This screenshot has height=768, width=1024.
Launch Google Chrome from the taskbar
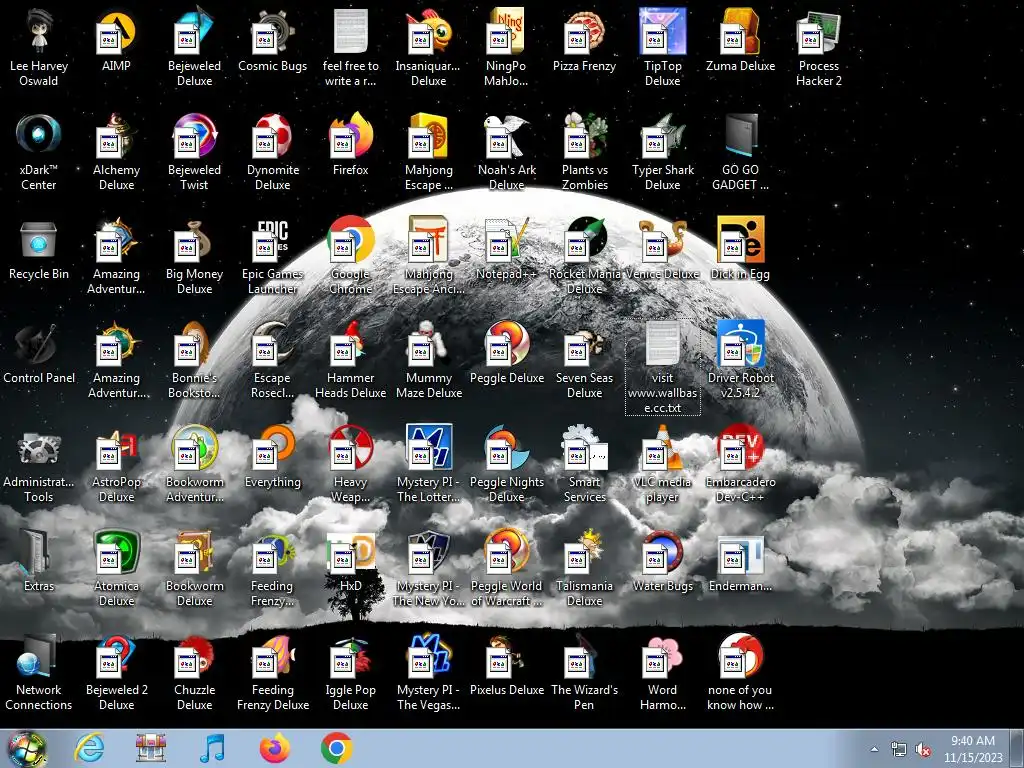tap(337, 748)
